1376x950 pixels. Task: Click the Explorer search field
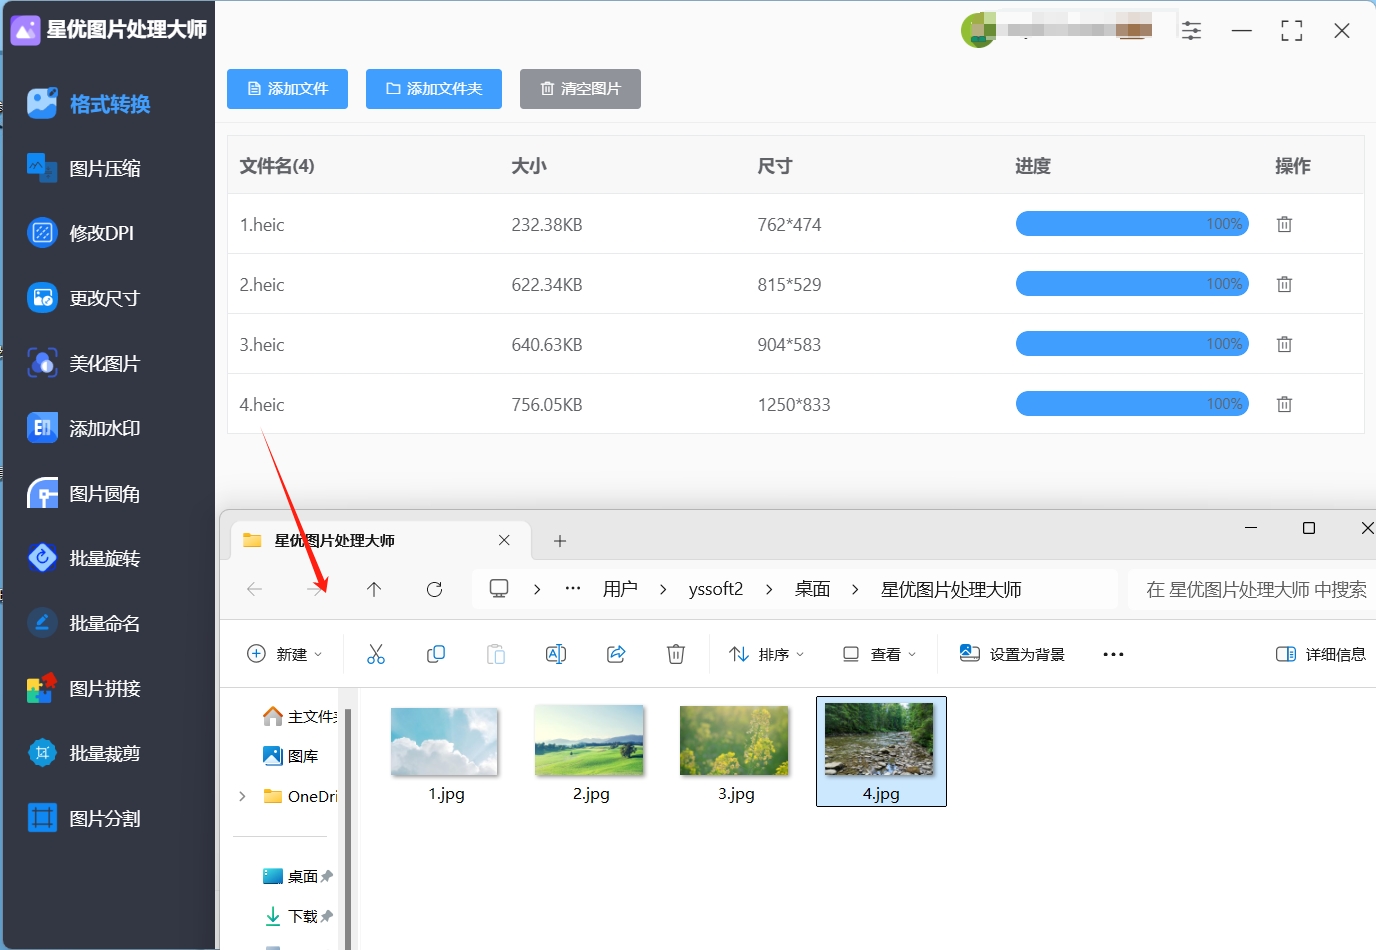click(1254, 589)
